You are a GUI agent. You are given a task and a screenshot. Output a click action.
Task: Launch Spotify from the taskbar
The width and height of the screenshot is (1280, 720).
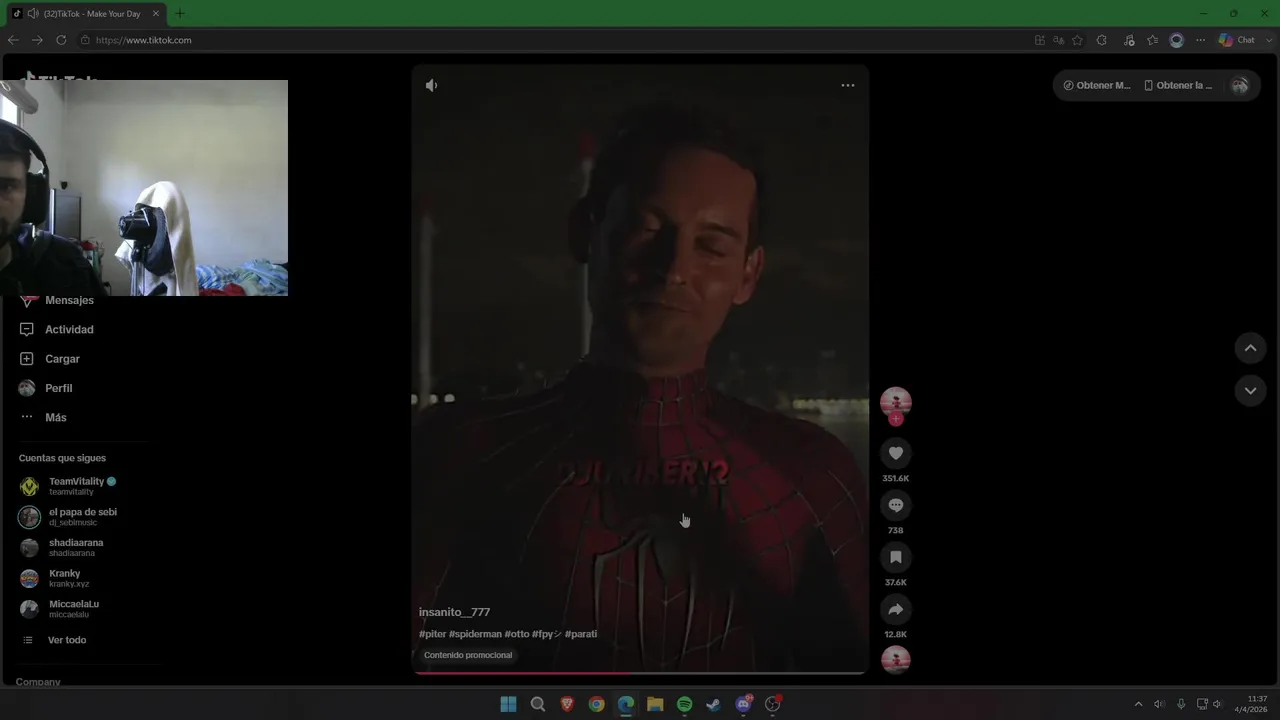pyautogui.click(x=684, y=704)
